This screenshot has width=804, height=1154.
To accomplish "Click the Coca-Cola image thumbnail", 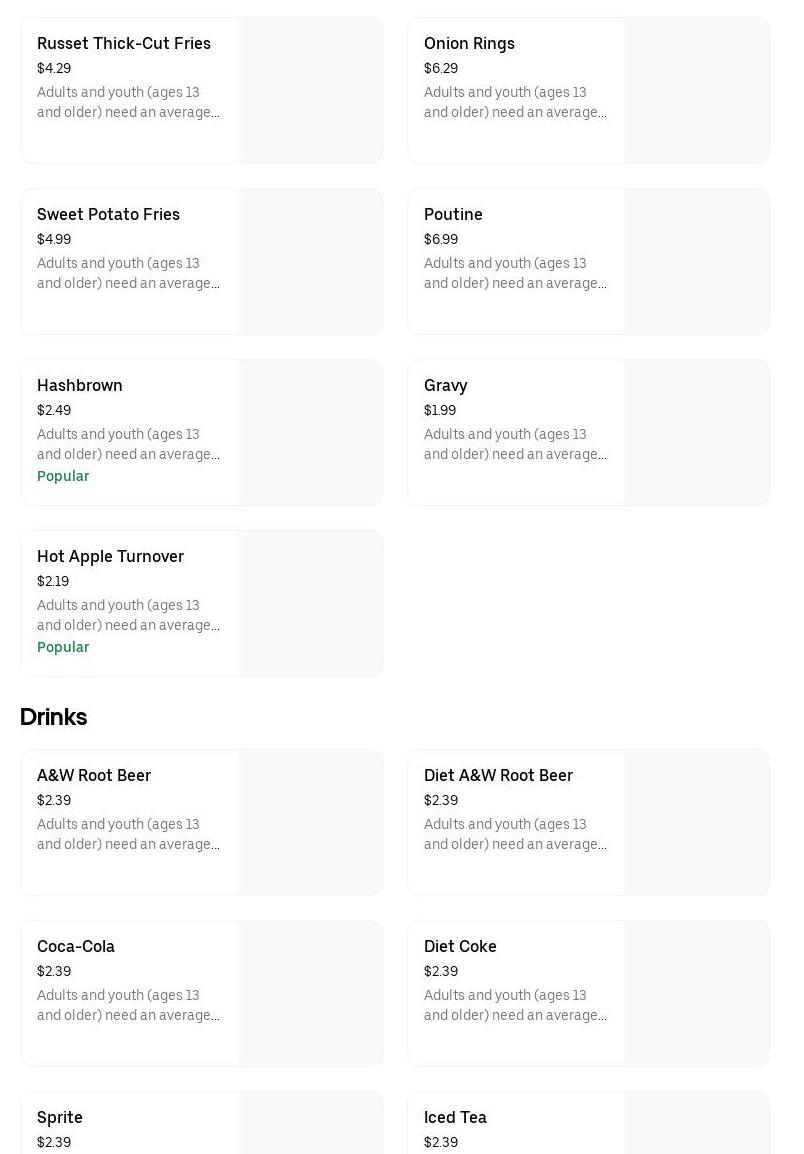I will [309, 994].
